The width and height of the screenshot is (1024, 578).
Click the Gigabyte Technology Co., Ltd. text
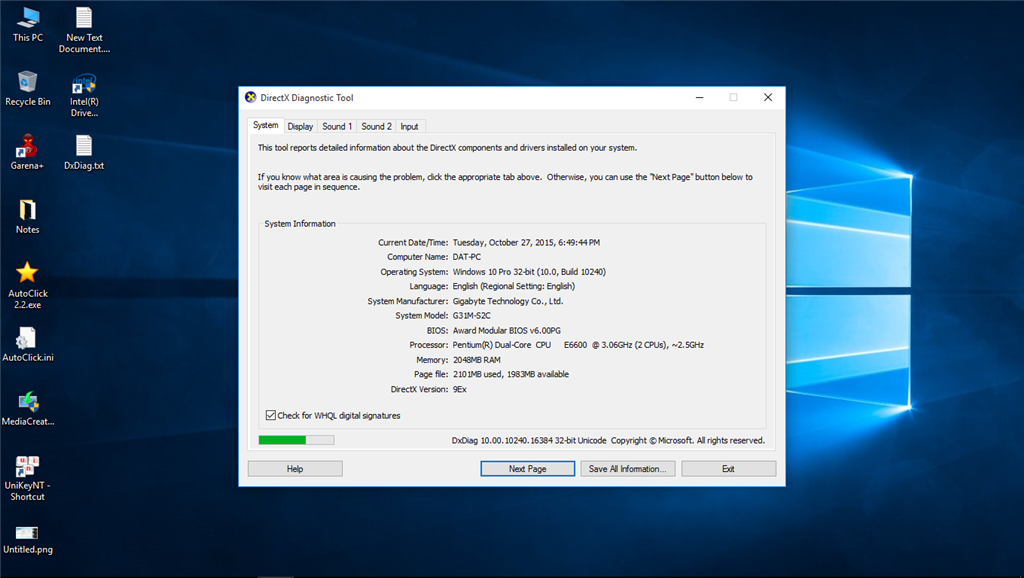pyautogui.click(x=508, y=301)
